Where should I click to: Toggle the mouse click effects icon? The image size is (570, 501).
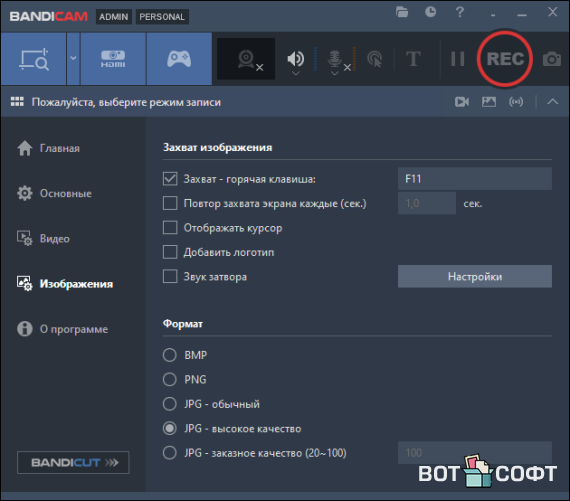375,59
